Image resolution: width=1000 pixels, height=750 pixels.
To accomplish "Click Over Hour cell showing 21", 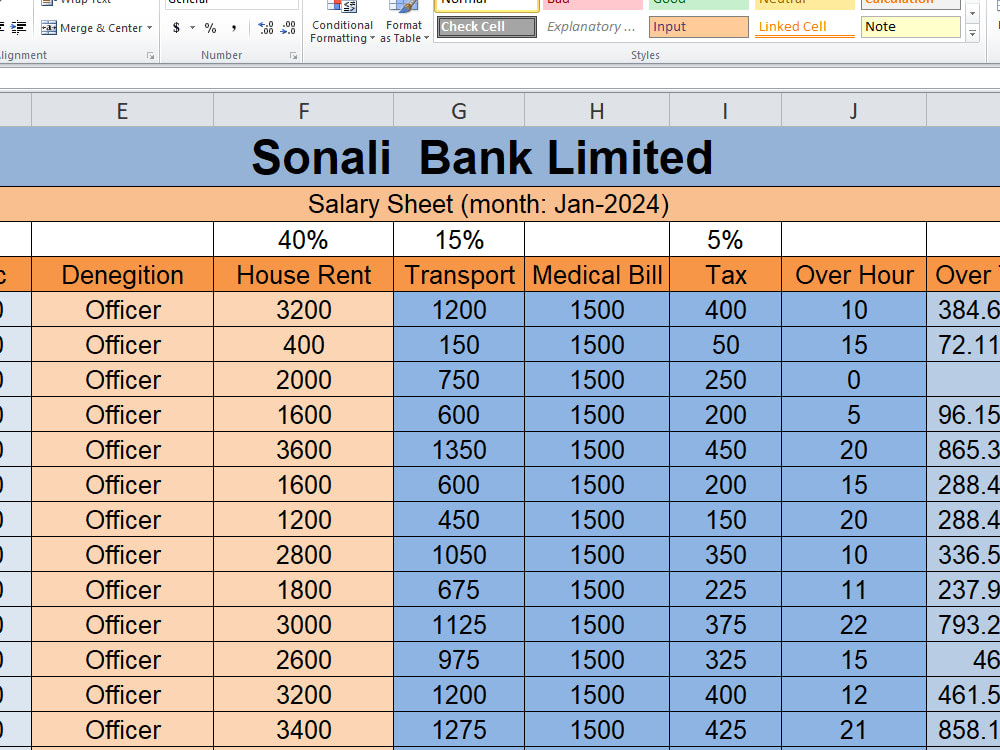I will pyautogui.click(x=854, y=730).
